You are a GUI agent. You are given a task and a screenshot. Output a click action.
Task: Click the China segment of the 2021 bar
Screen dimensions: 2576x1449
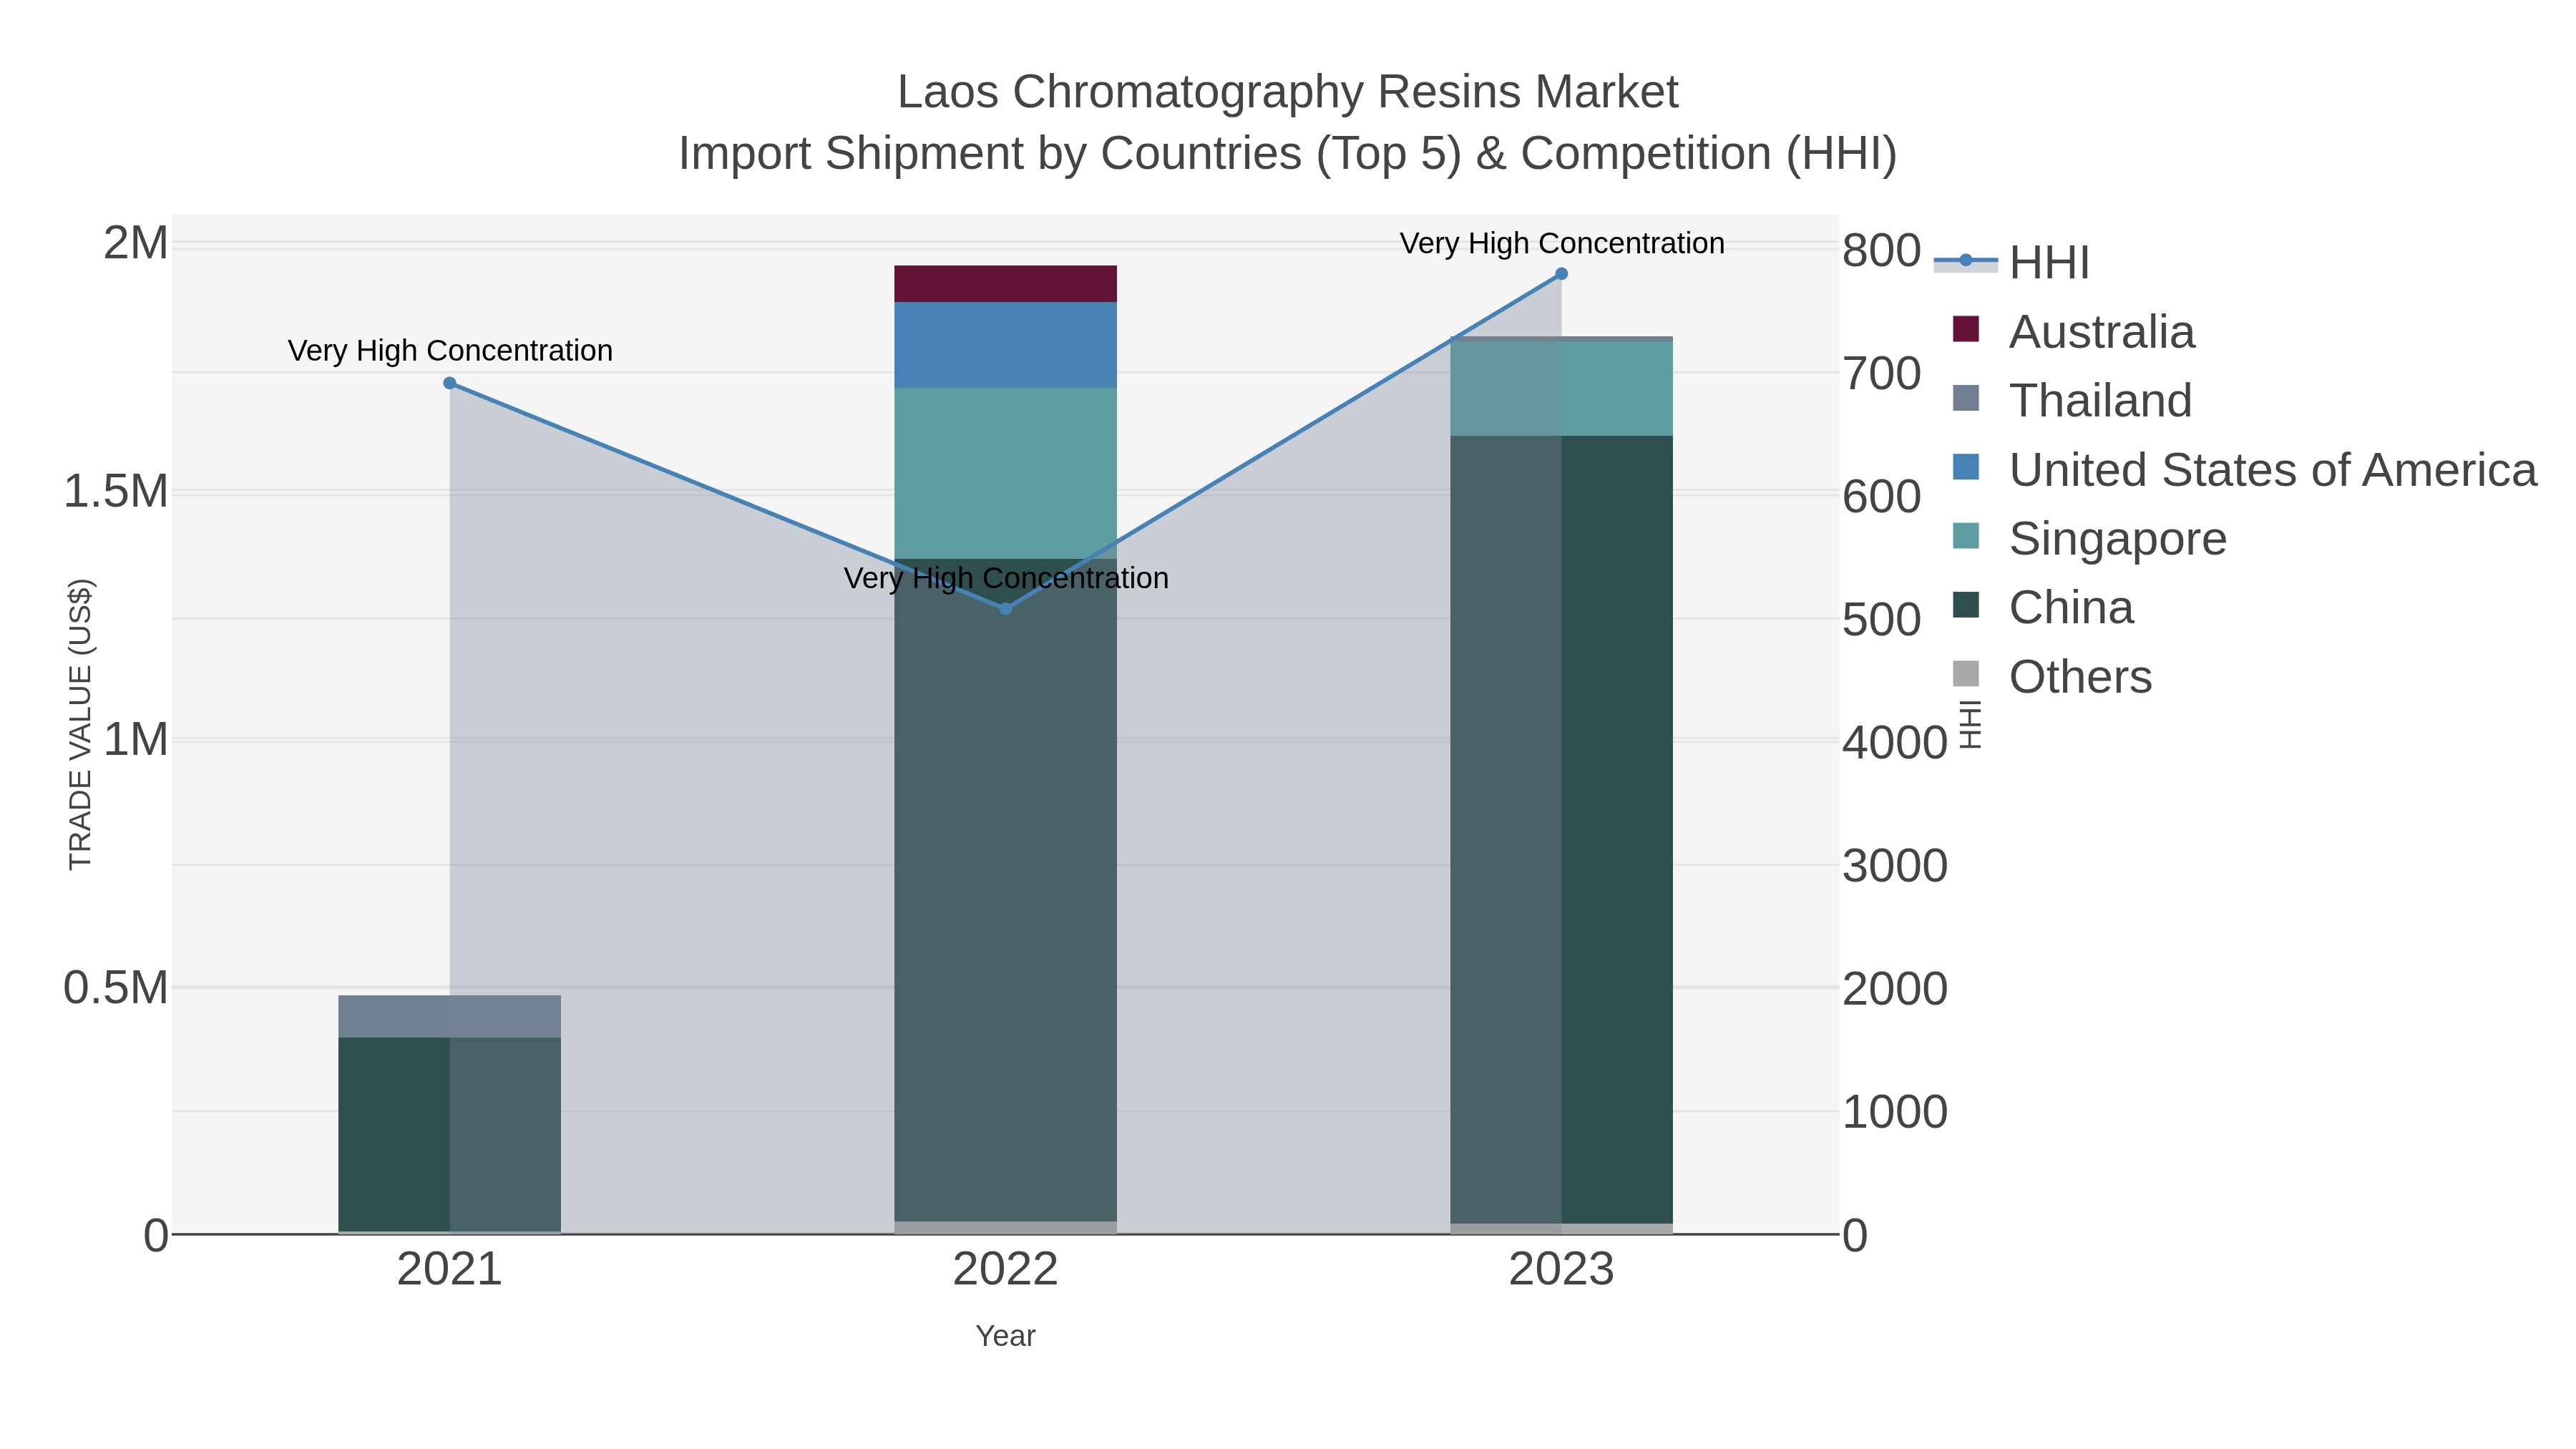[450, 1134]
